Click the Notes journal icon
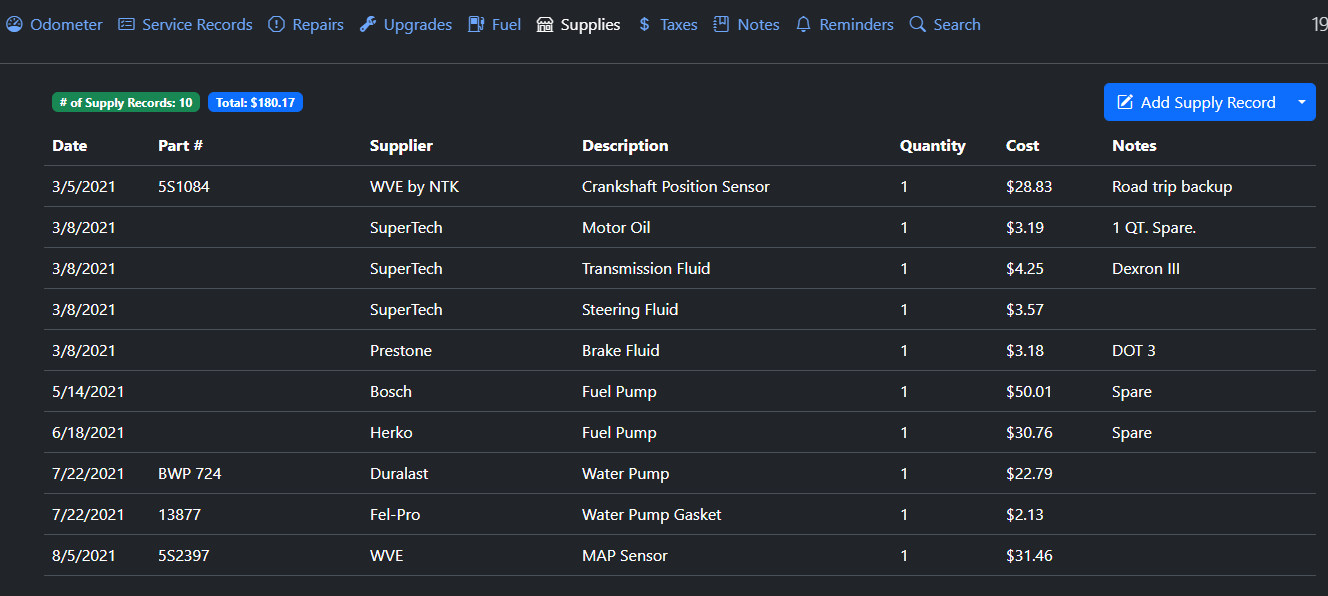1328x596 pixels. [721, 24]
